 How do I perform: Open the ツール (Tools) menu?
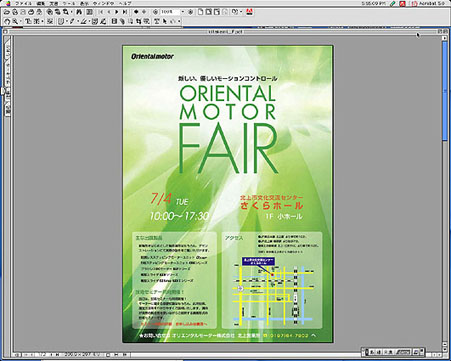(69, 3)
